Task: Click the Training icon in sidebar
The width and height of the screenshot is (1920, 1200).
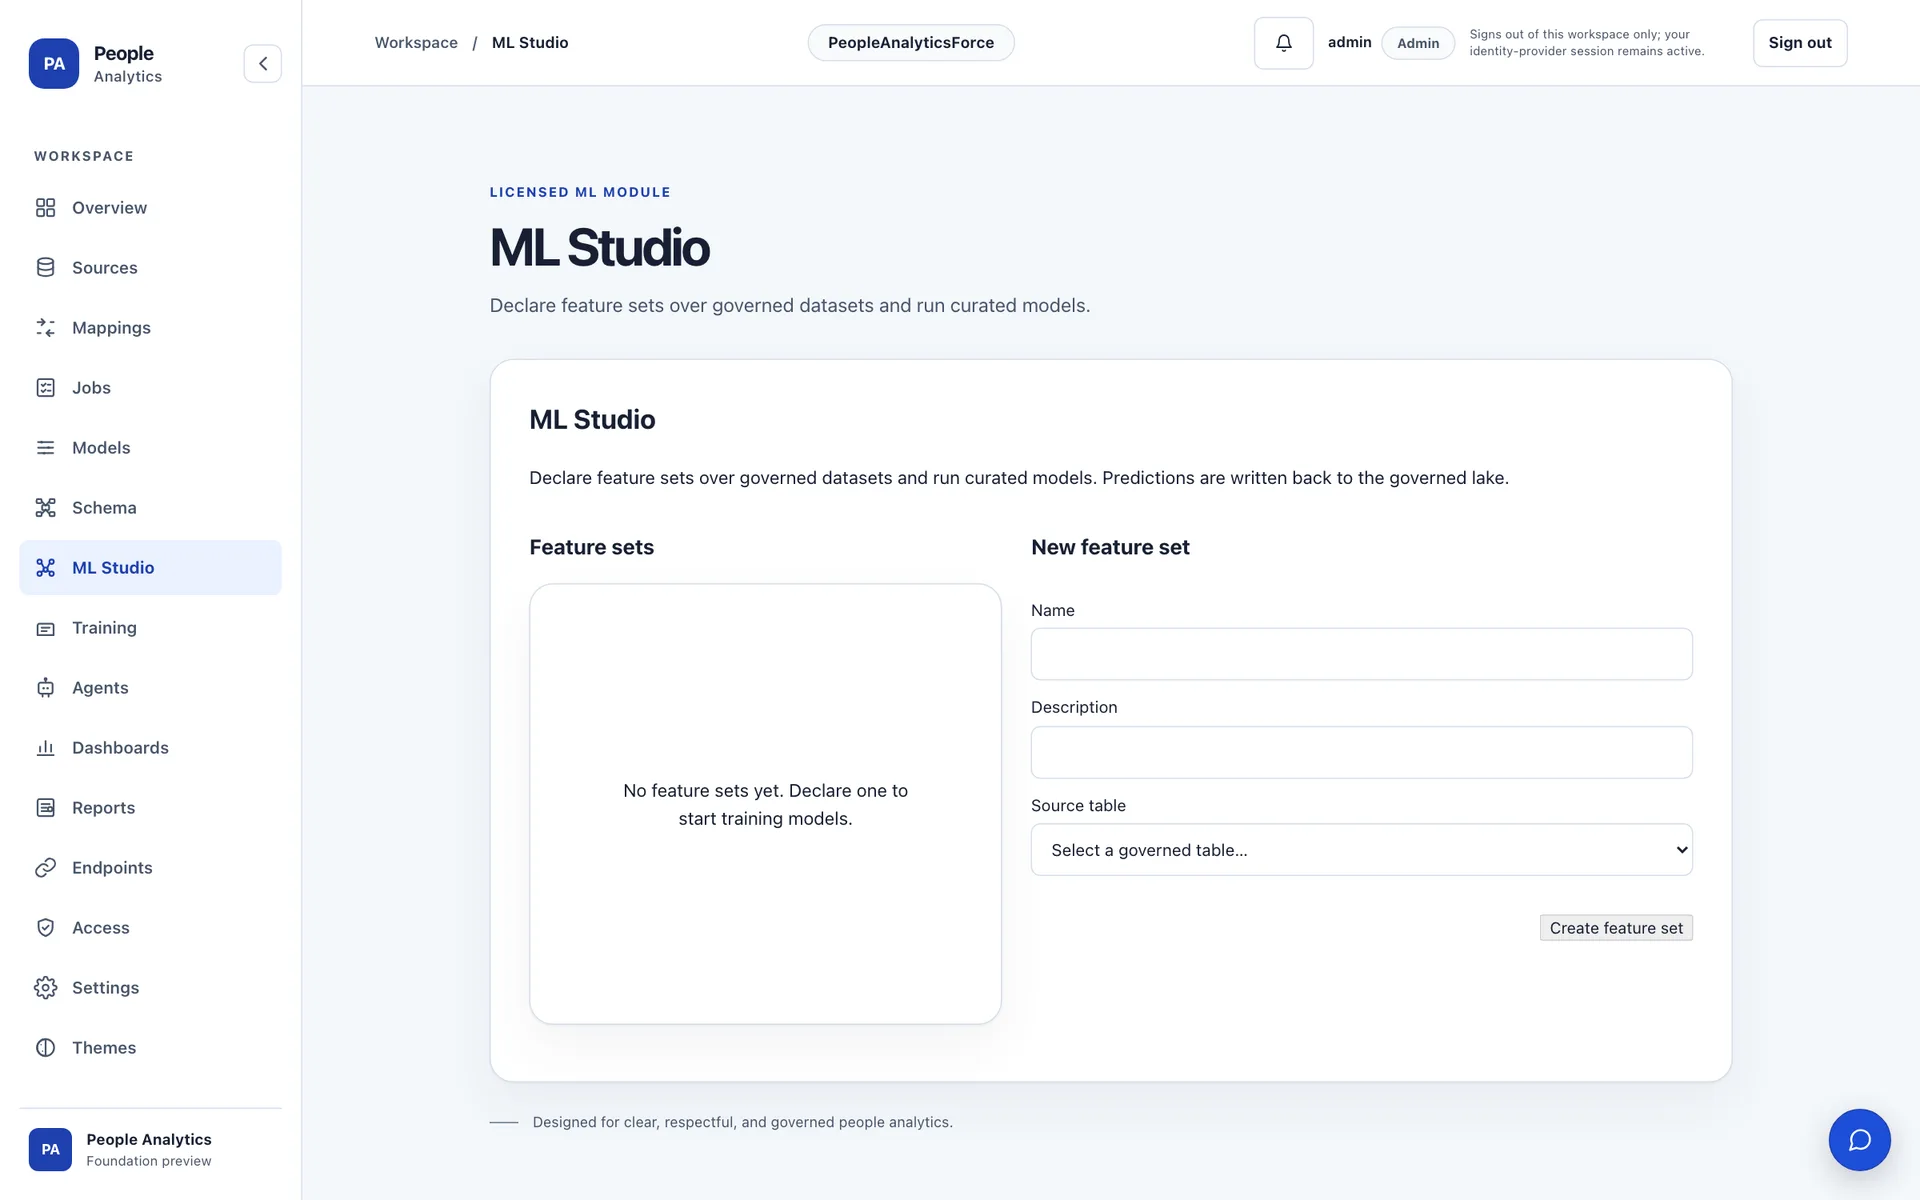Action: coord(45,628)
